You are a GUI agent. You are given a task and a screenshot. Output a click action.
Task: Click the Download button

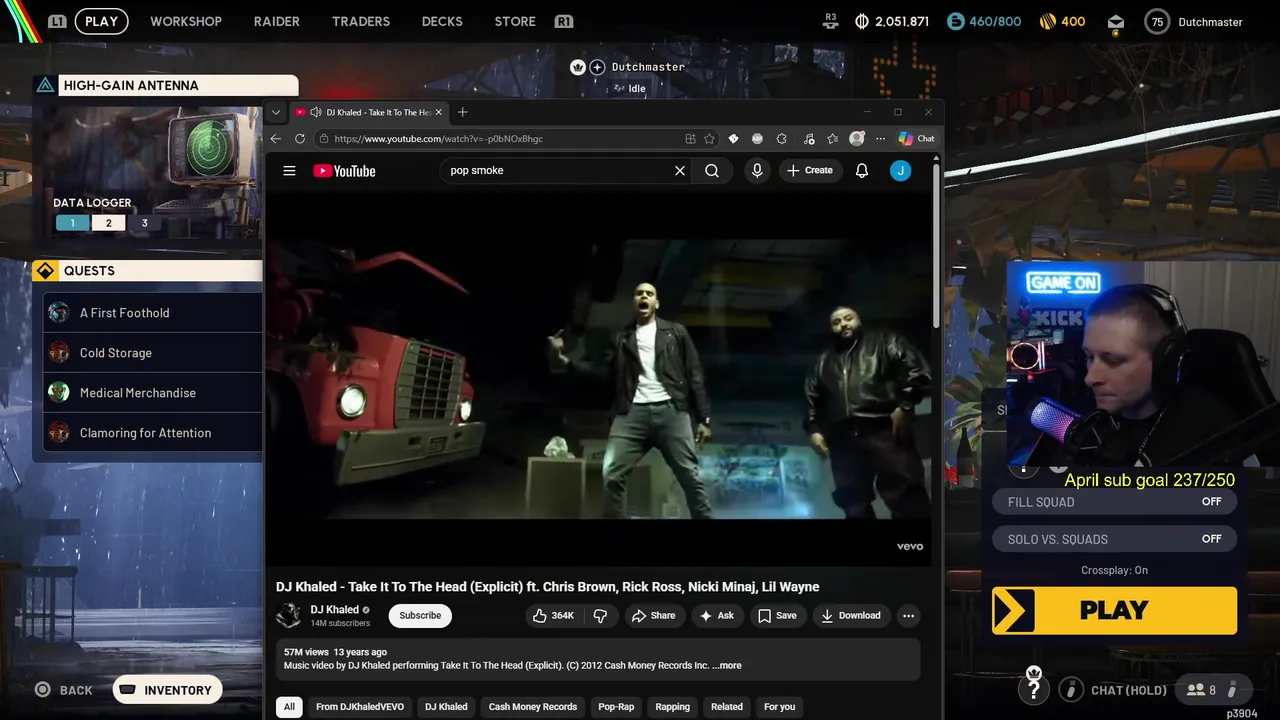click(851, 616)
